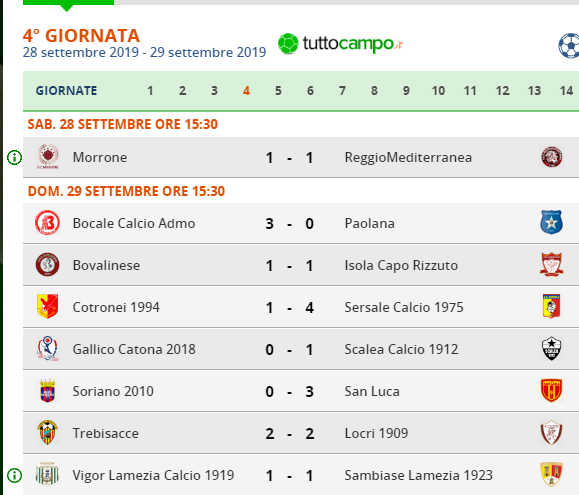This screenshot has width=579, height=495.
Task: Open Gallico Catona 2018 team link
Action: coord(134,350)
